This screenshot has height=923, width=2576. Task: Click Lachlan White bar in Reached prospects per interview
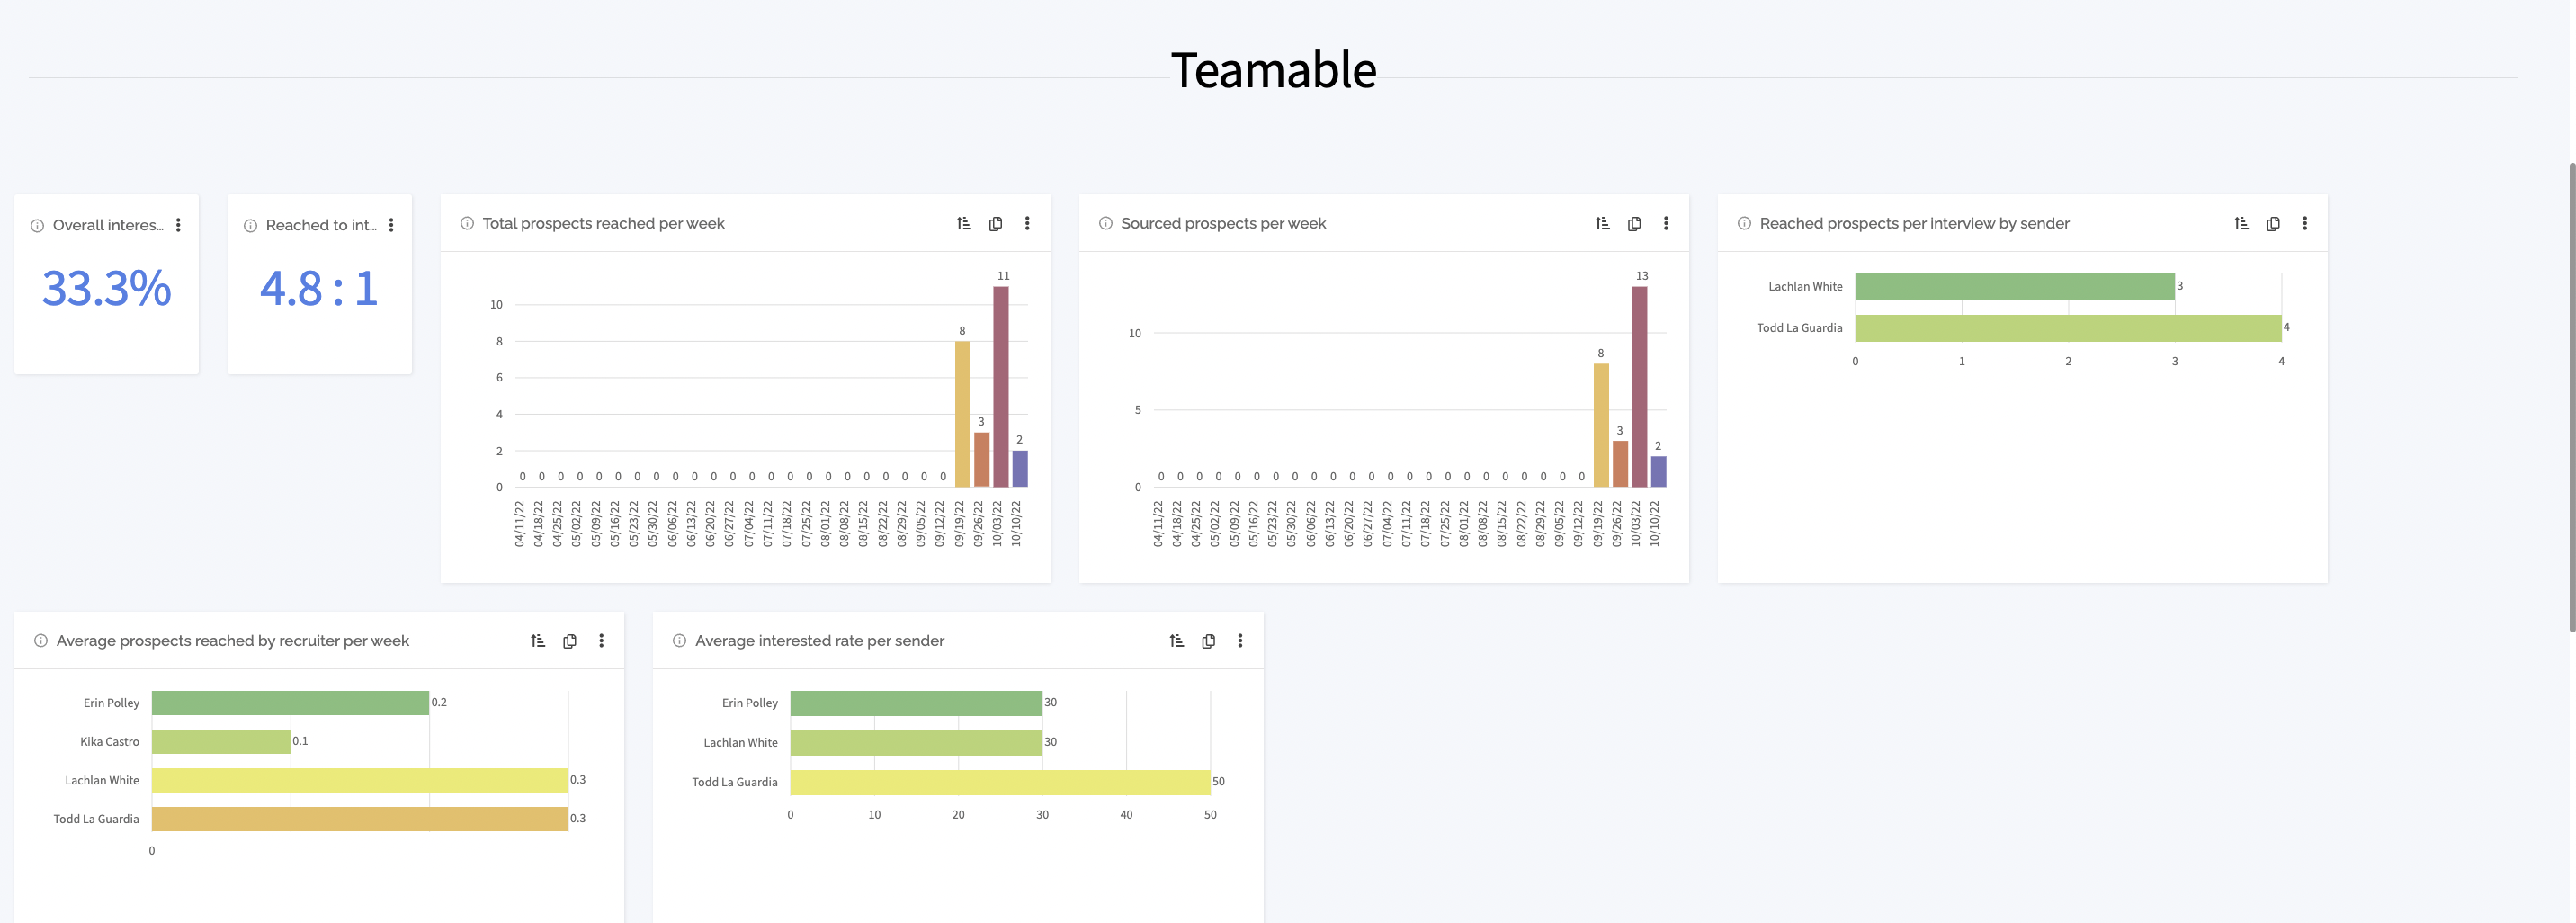click(x=2014, y=287)
